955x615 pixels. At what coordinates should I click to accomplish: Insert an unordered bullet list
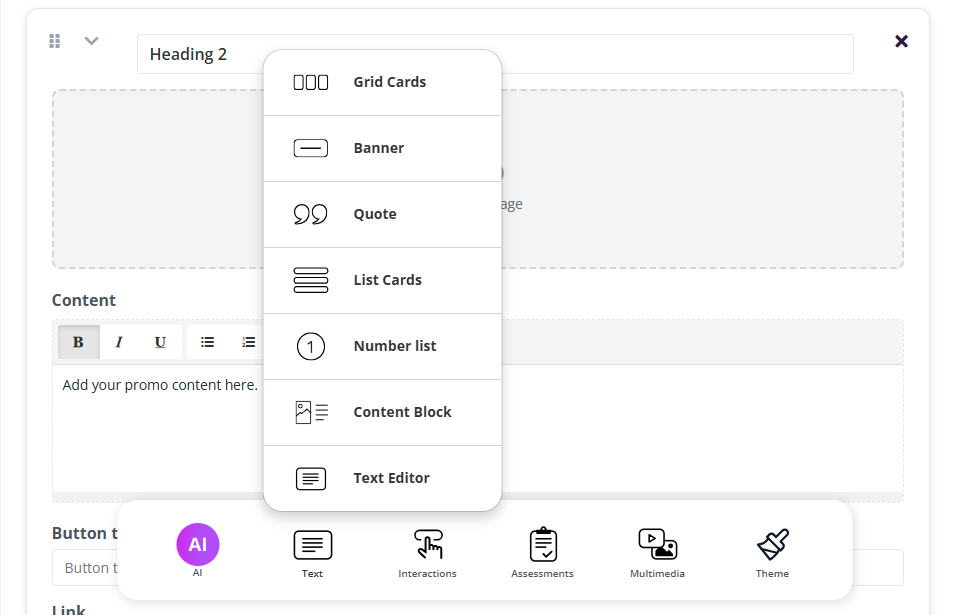click(x=208, y=342)
